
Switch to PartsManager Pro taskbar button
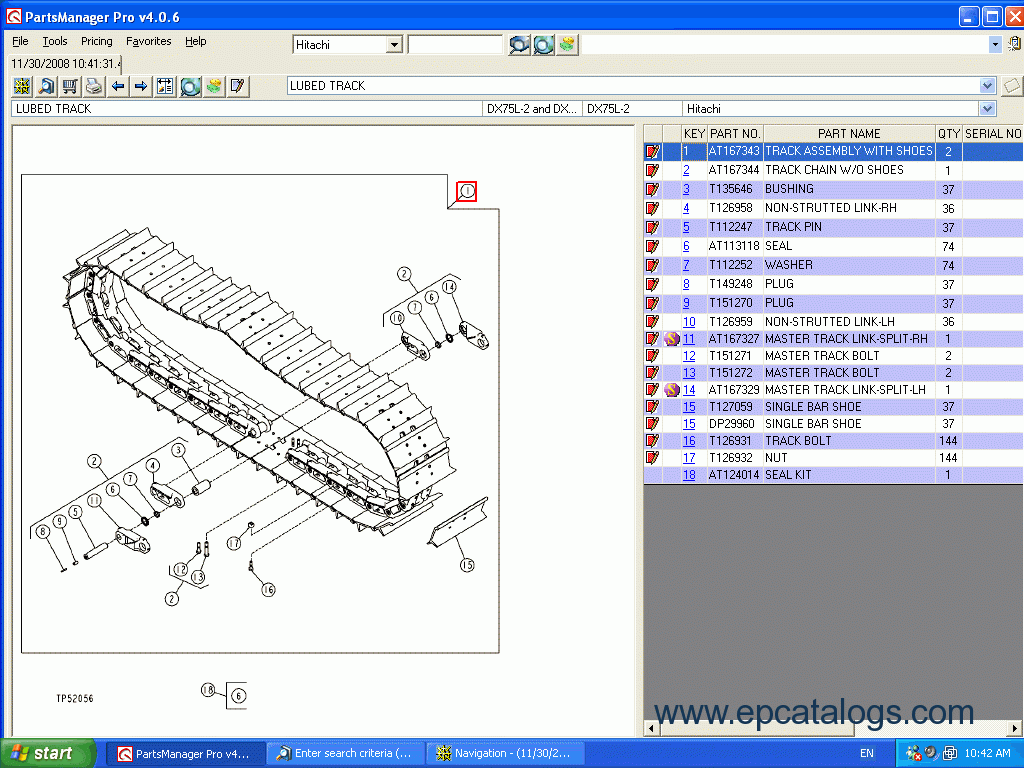point(185,754)
